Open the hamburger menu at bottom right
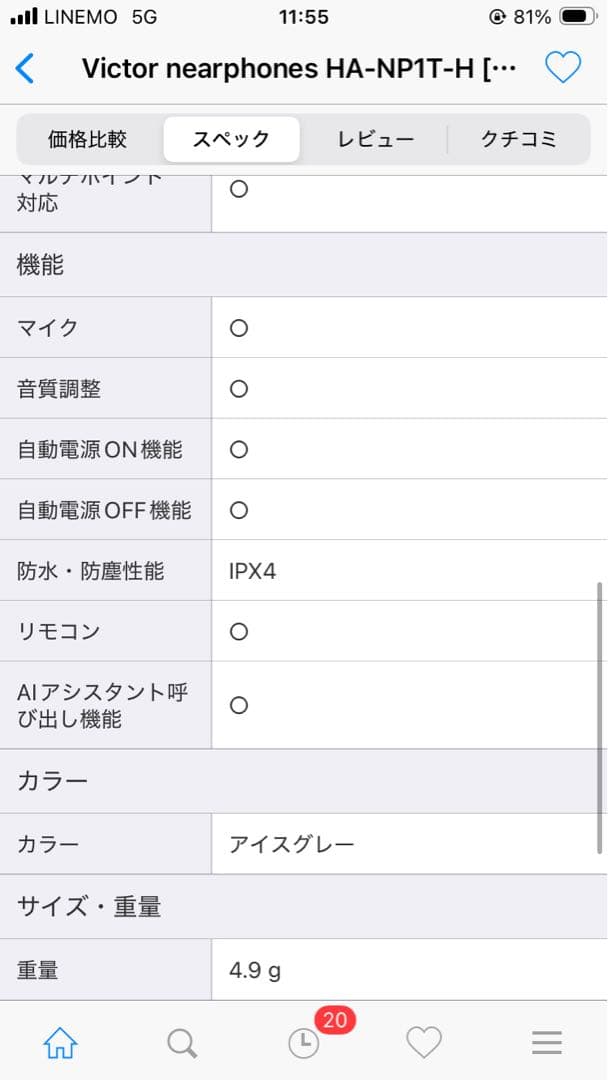The height and width of the screenshot is (1080, 608). tap(547, 1042)
